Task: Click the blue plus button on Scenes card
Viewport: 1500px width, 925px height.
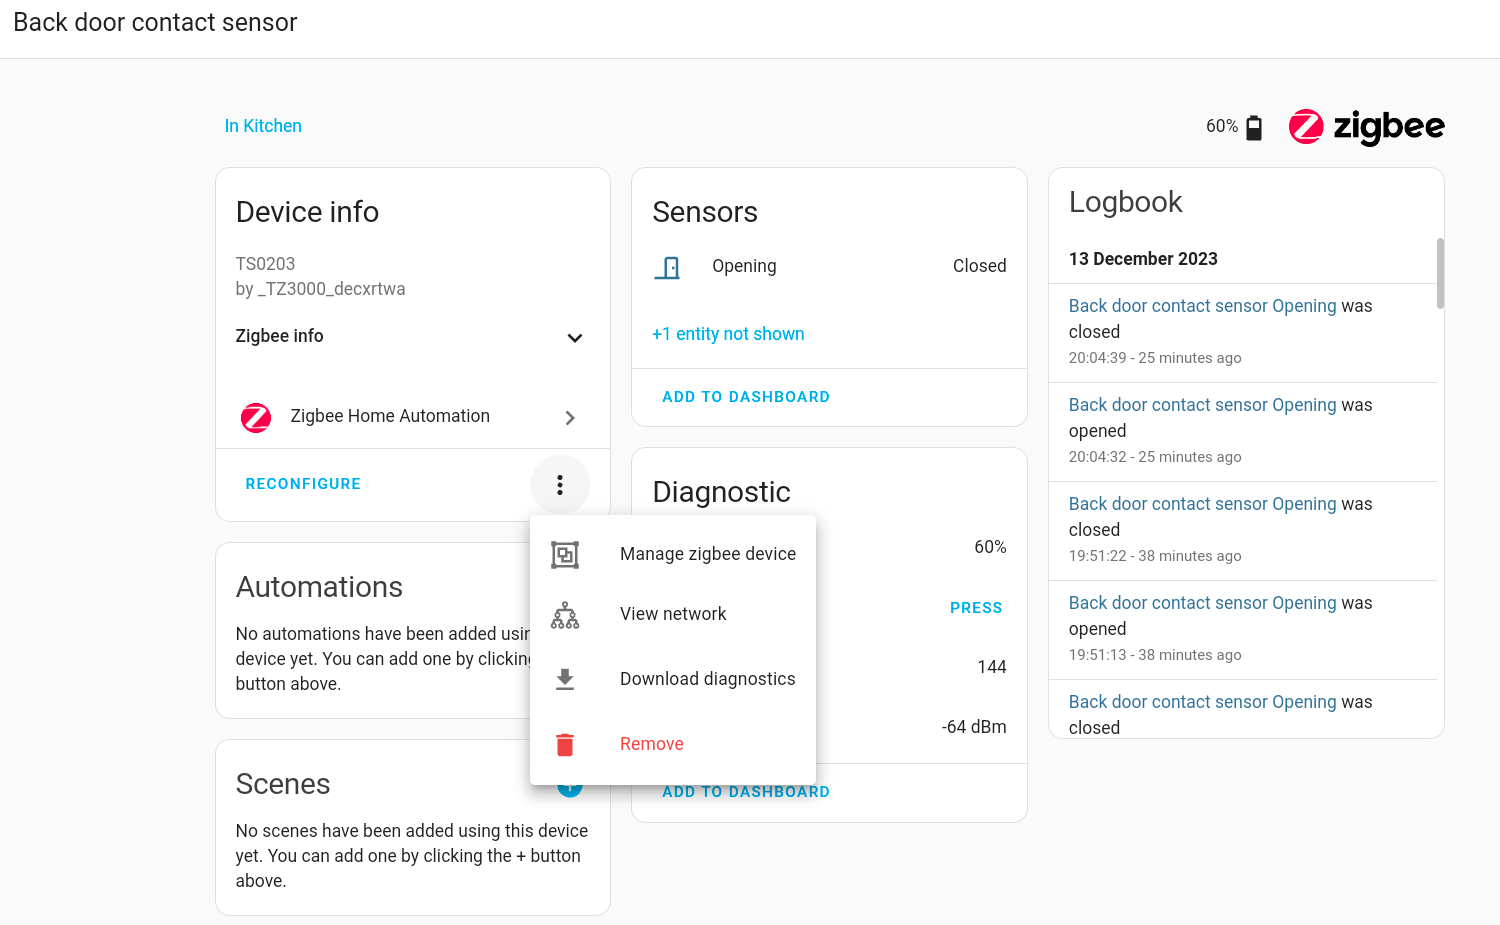Action: pos(570,786)
